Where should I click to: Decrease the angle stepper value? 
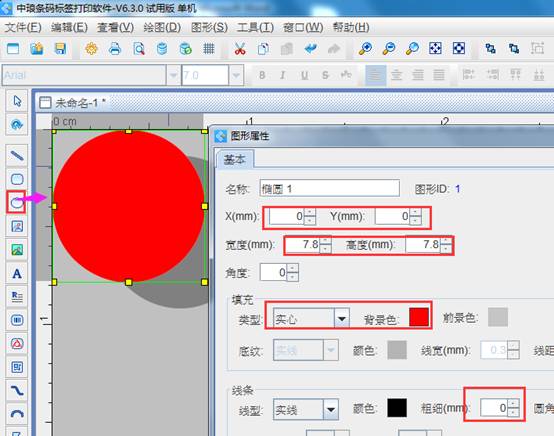[x=293, y=277]
